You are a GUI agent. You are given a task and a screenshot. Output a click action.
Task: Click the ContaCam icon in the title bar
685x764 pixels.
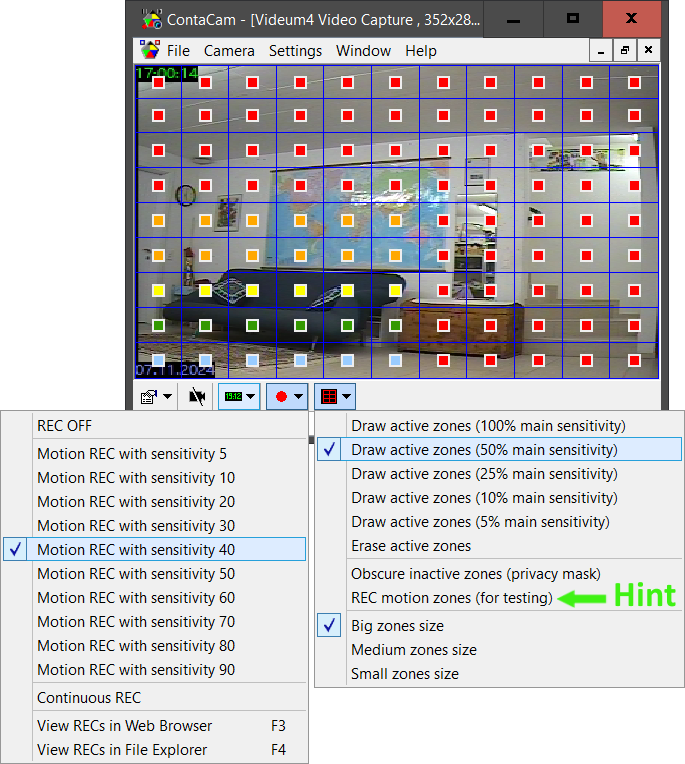point(152,19)
